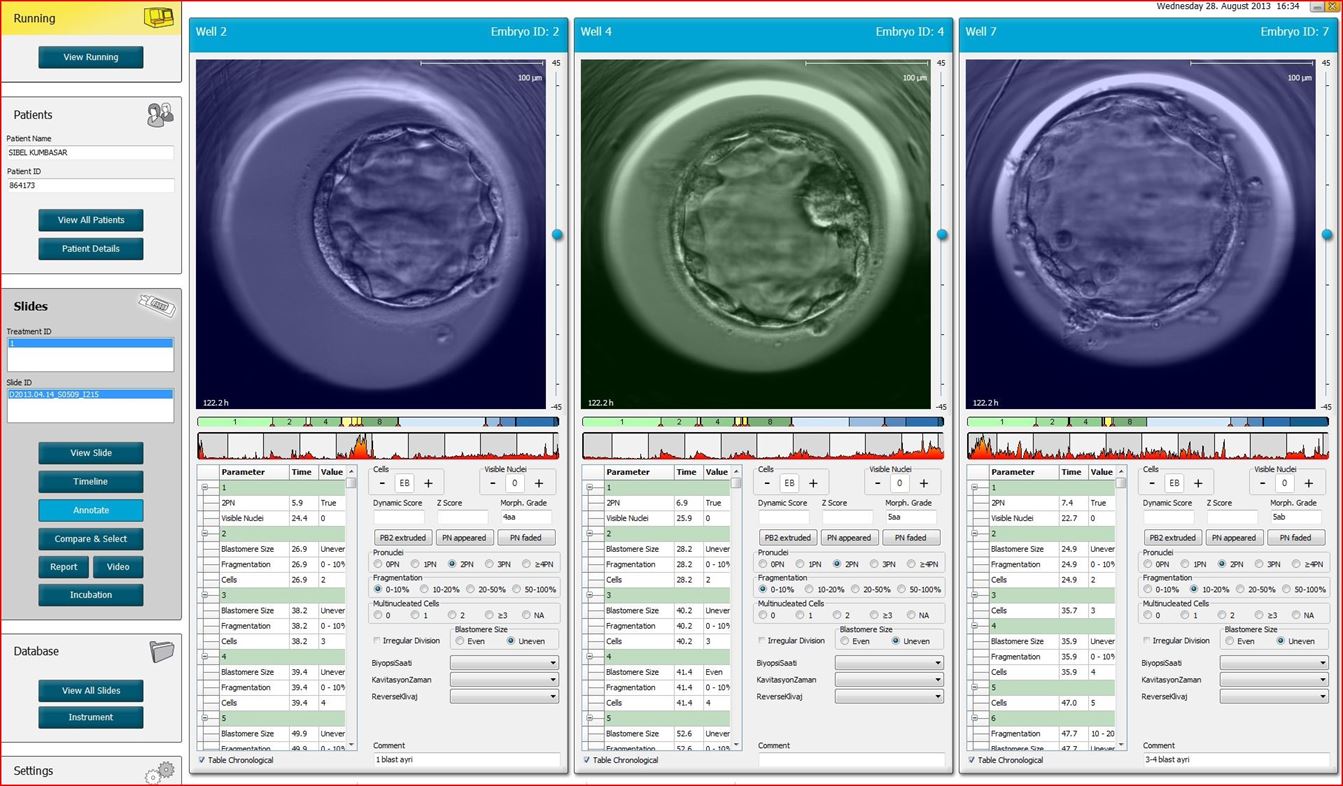Viewport: 1343px width, 786px height.
Task: Click the slide icon in Slides panel
Action: tap(158, 305)
